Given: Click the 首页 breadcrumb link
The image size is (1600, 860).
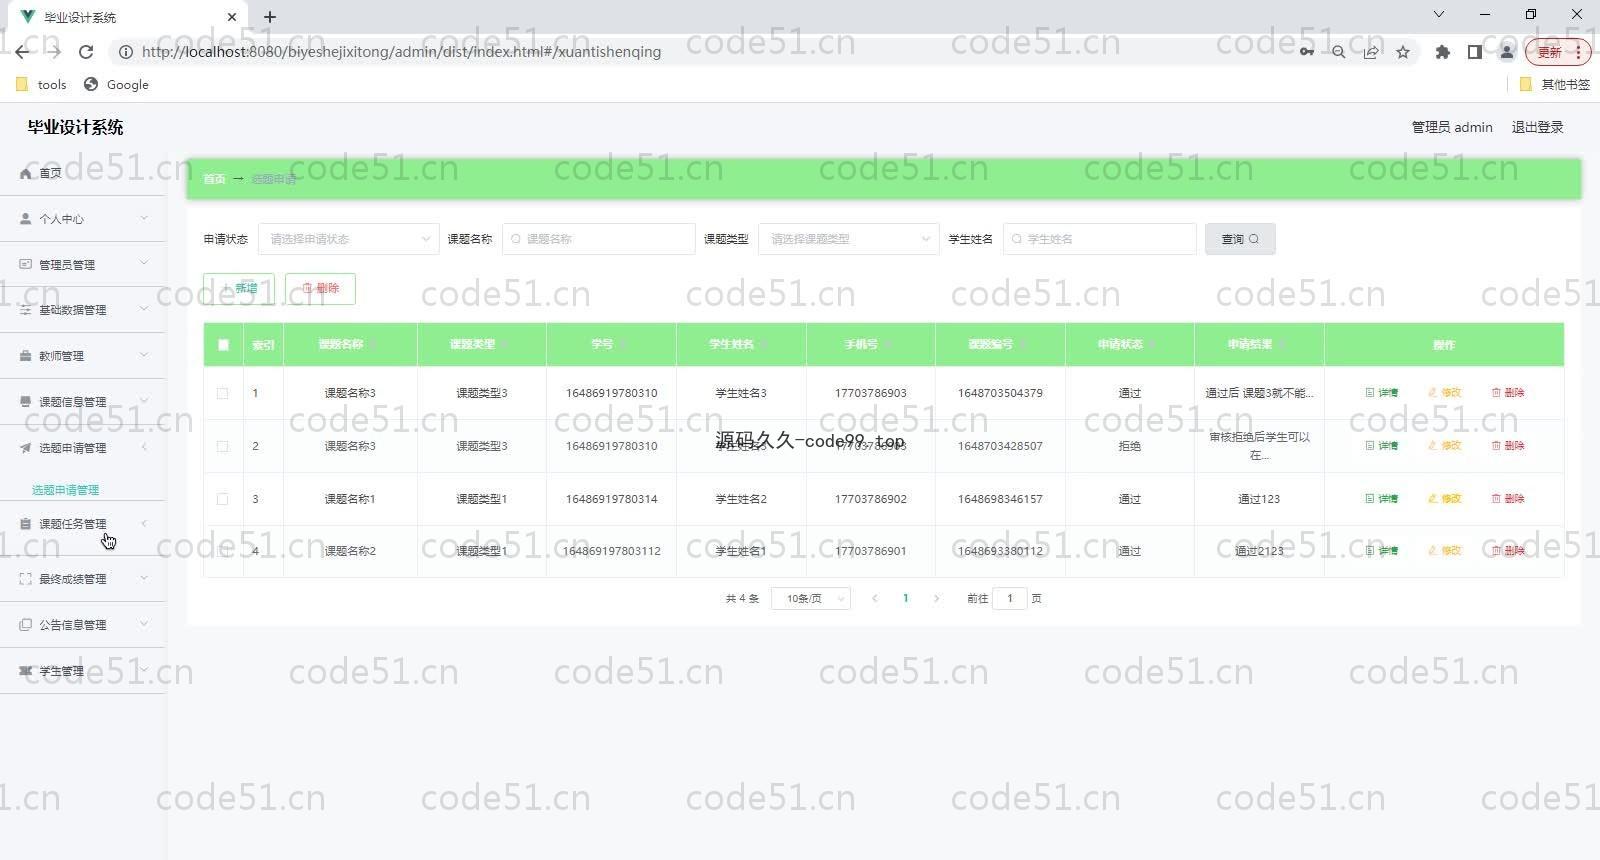Looking at the screenshot, I should tap(214, 179).
